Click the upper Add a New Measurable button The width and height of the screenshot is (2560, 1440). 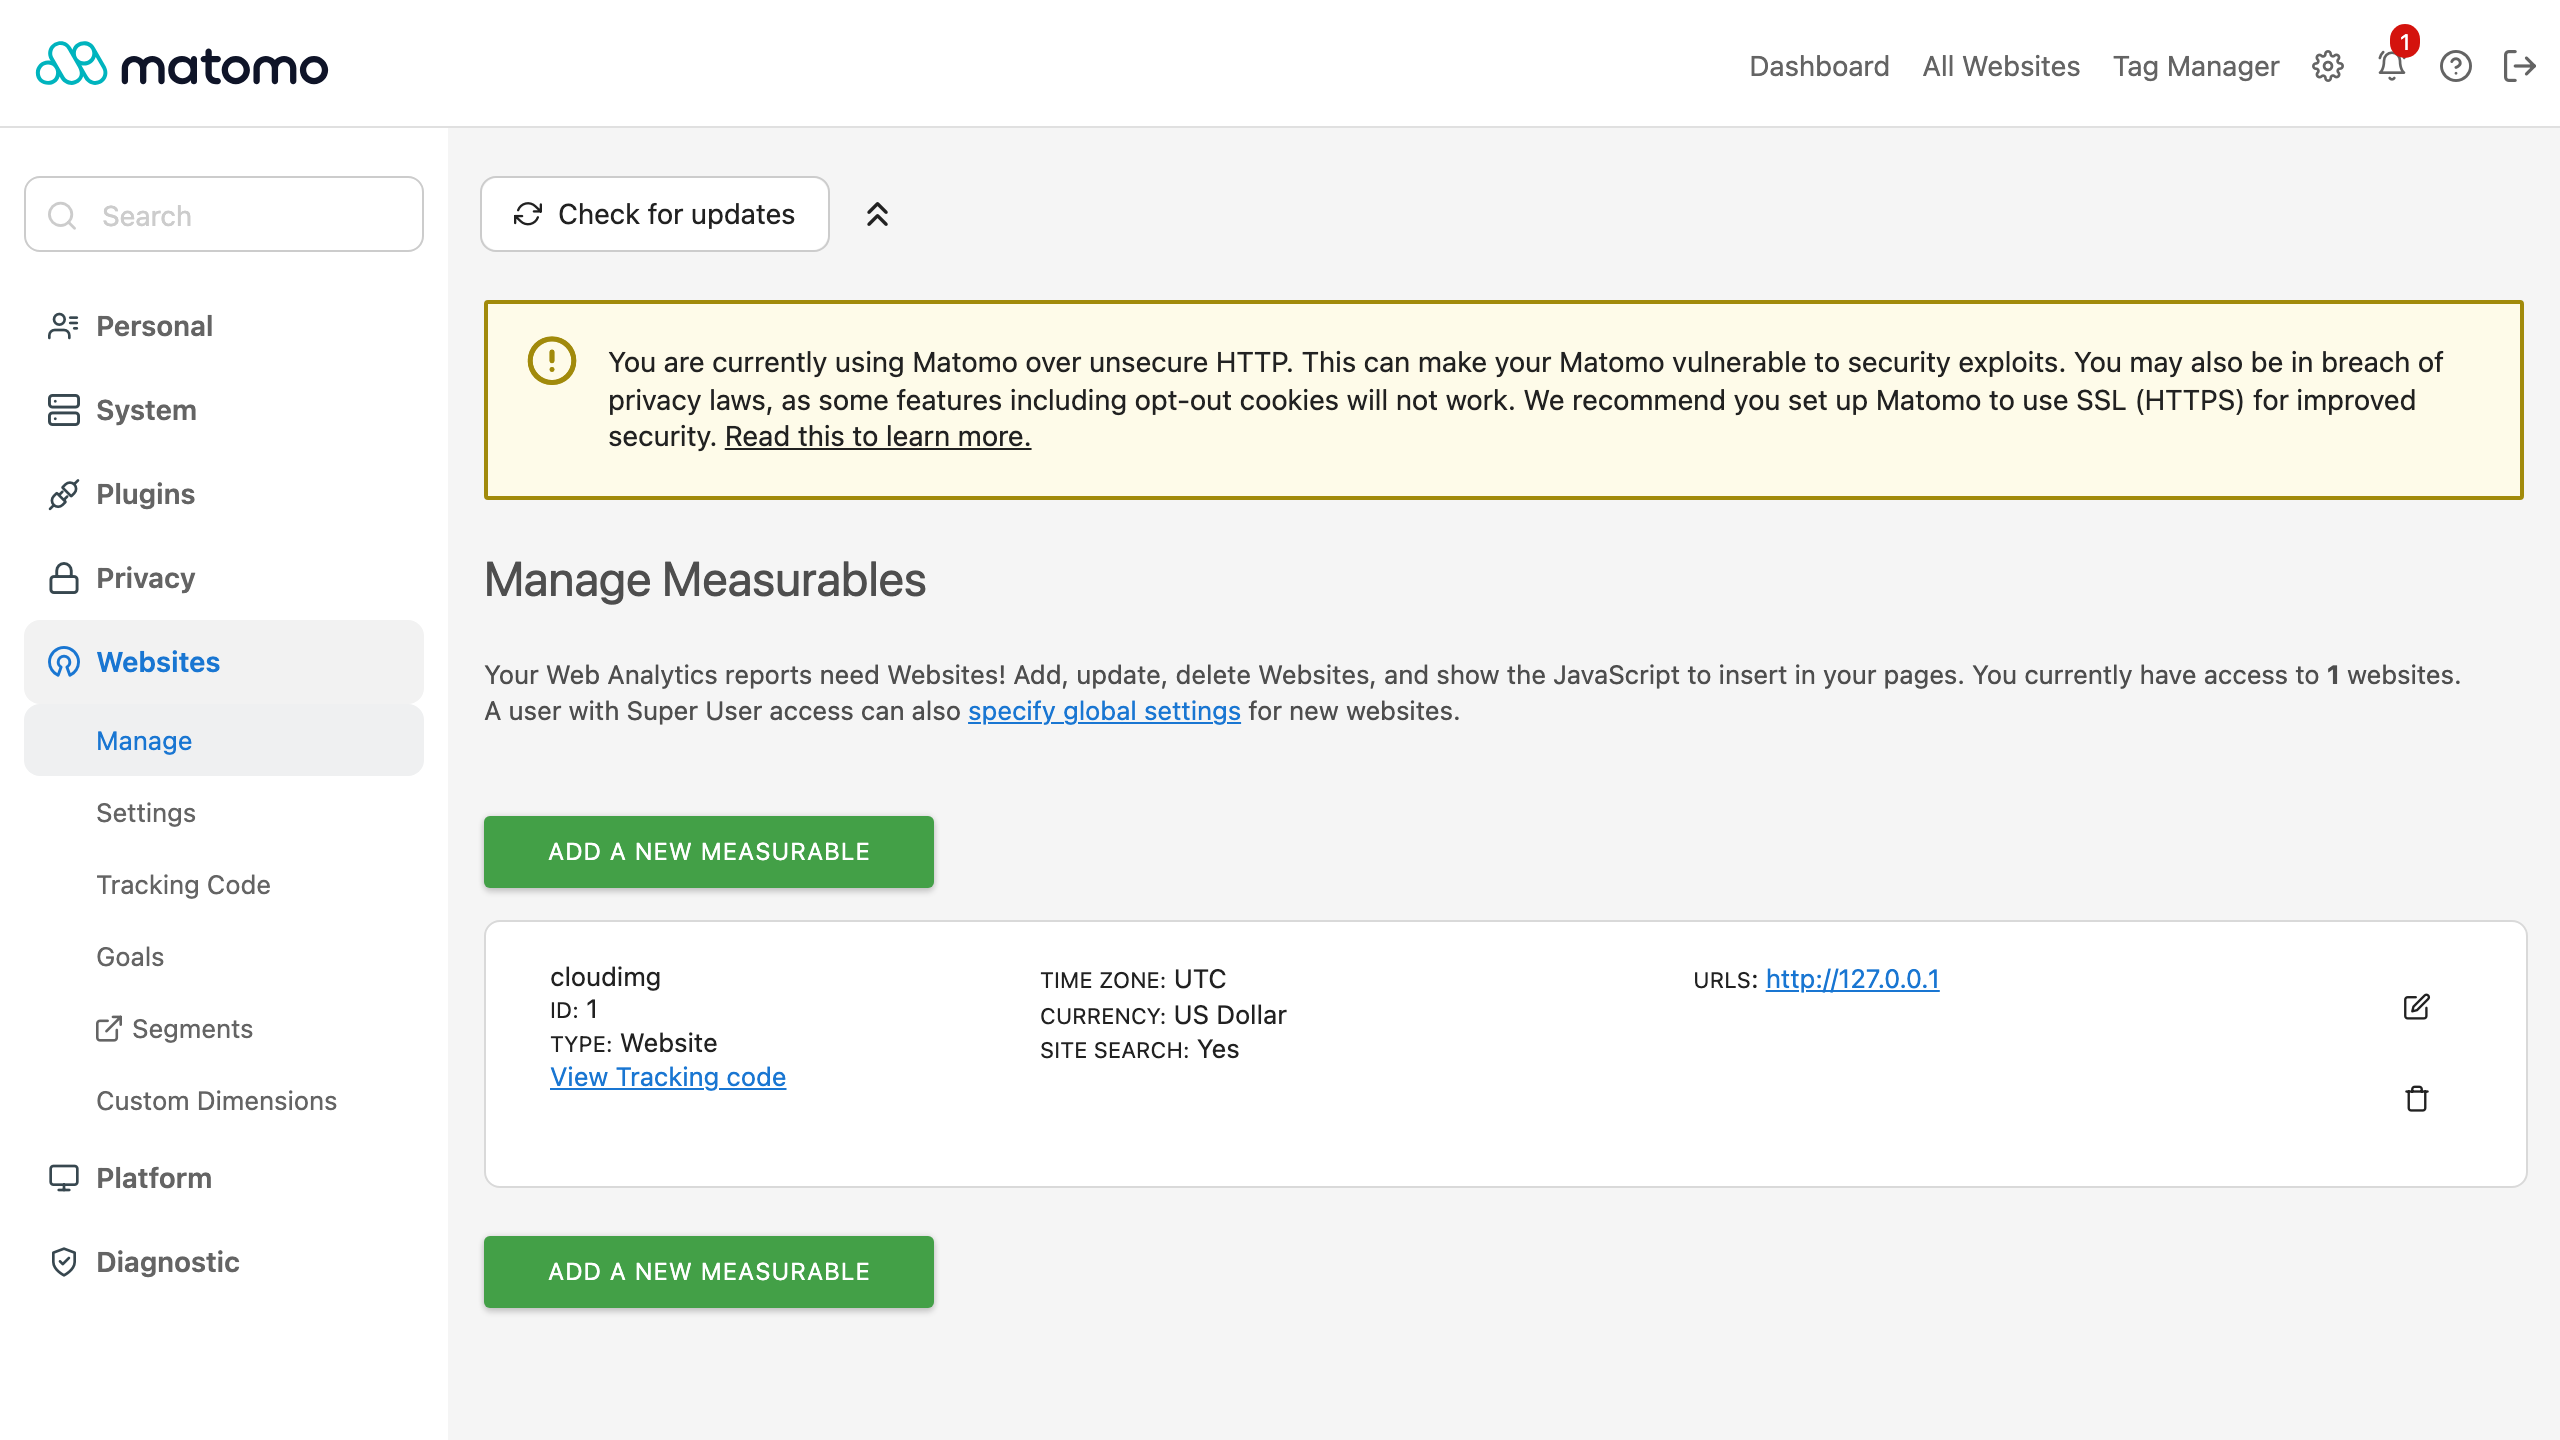pos(709,851)
